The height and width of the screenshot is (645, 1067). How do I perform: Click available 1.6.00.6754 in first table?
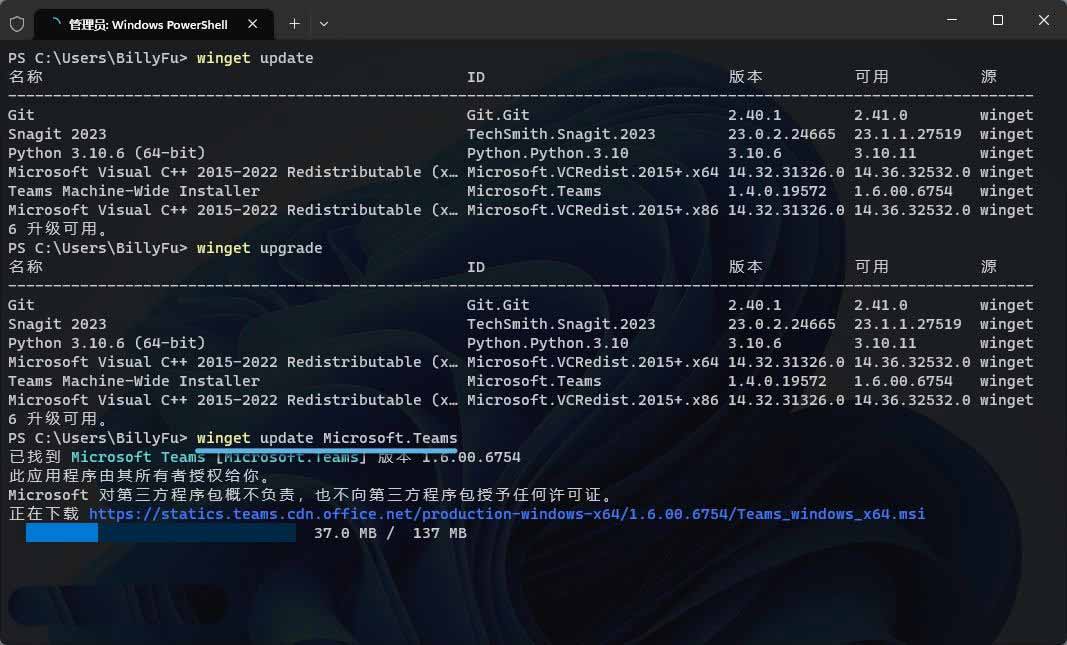[903, 191]
